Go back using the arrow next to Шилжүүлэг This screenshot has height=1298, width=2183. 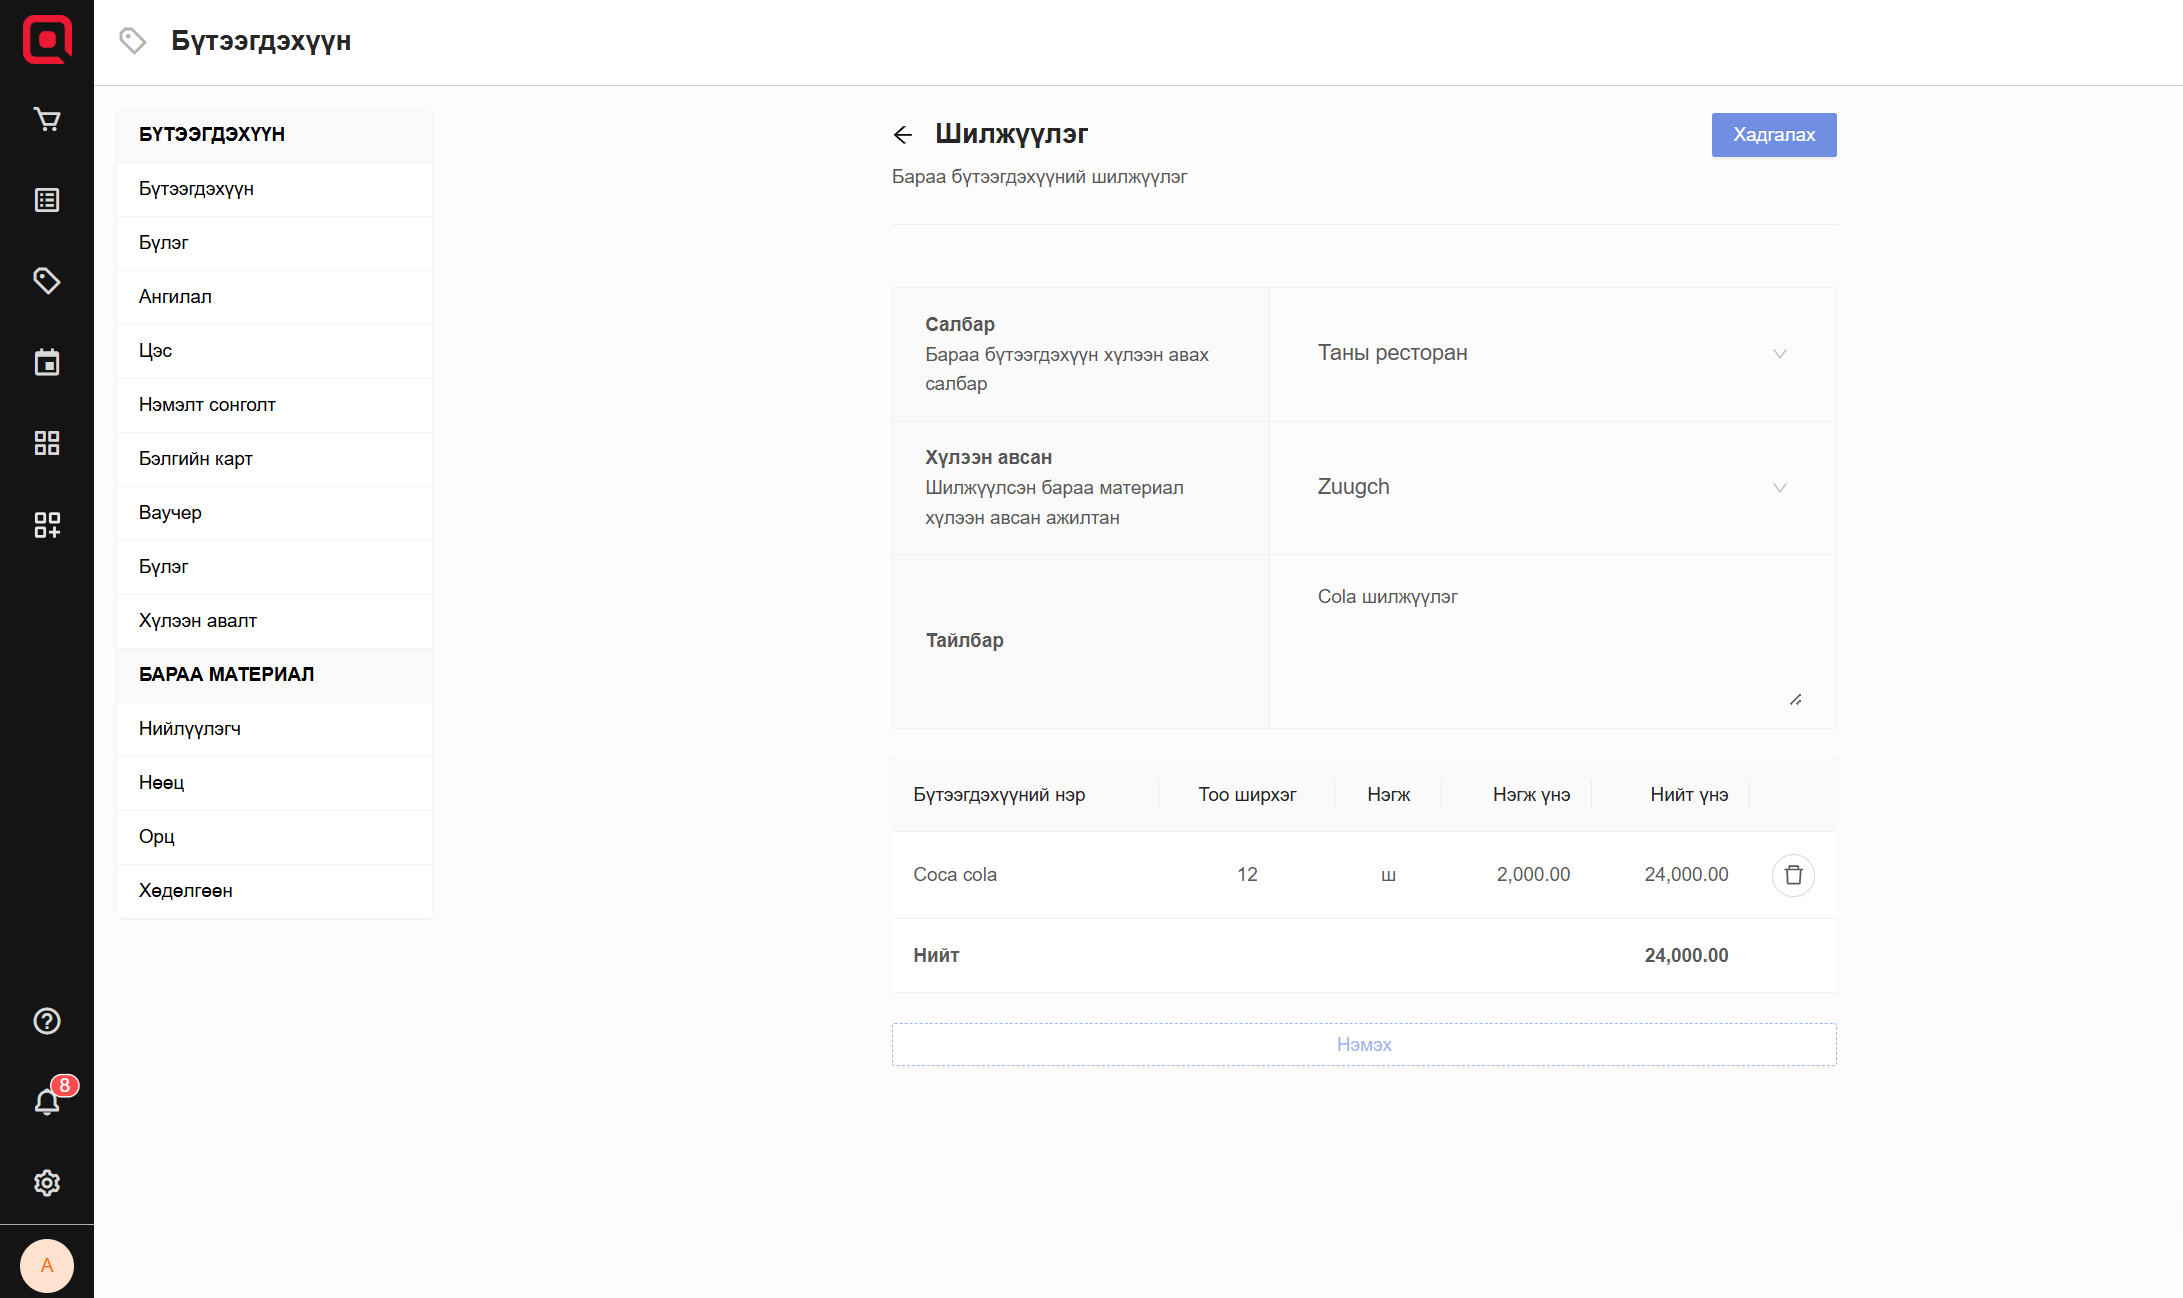[x=903, y=135]
